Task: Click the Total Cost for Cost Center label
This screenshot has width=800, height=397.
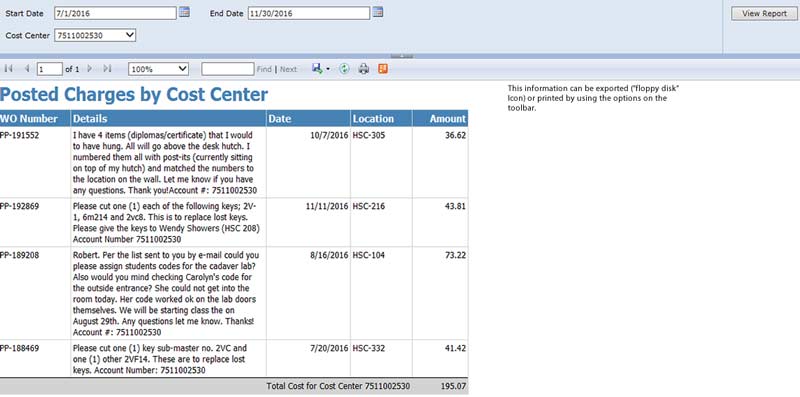Action: [338, 386]
